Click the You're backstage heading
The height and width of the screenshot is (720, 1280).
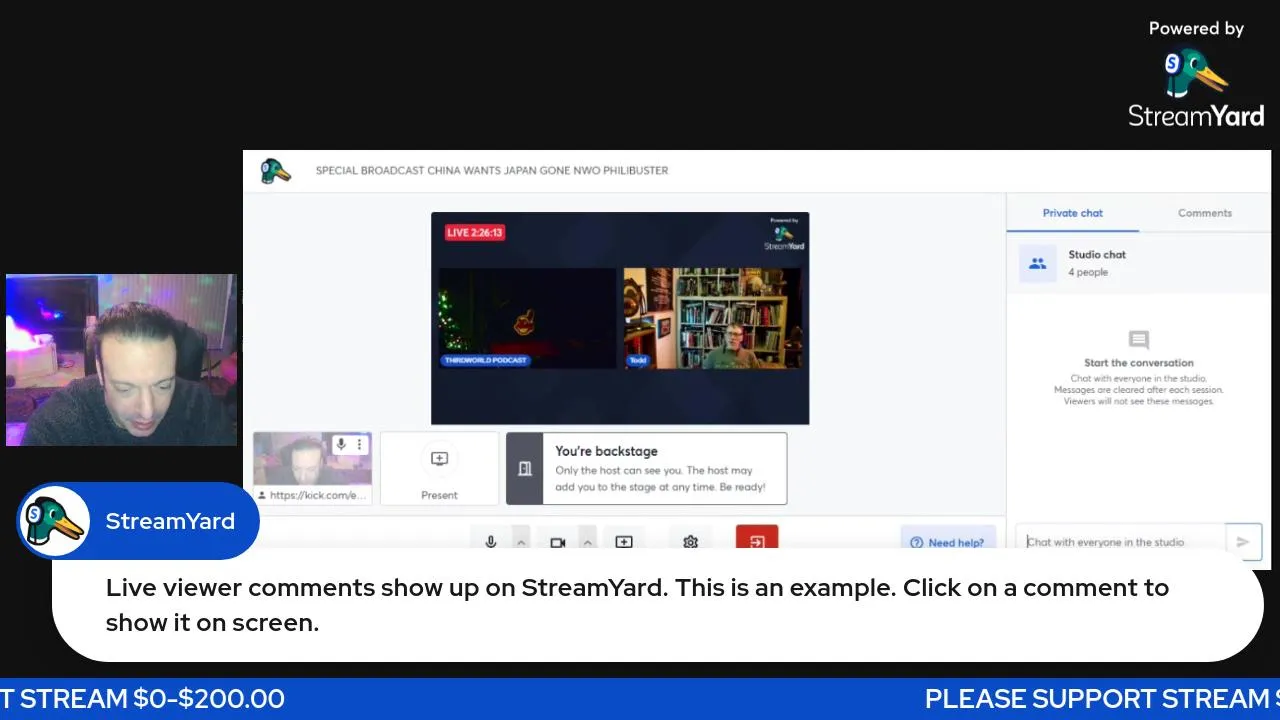click(x=606, y=451)
